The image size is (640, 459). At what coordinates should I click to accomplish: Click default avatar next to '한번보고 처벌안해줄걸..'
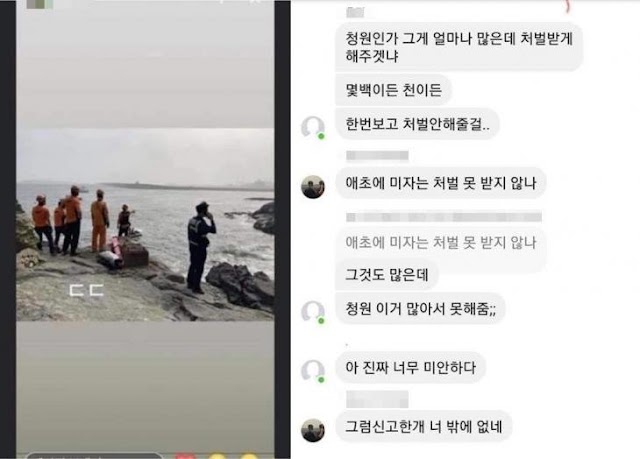click(x=313, y=127)
